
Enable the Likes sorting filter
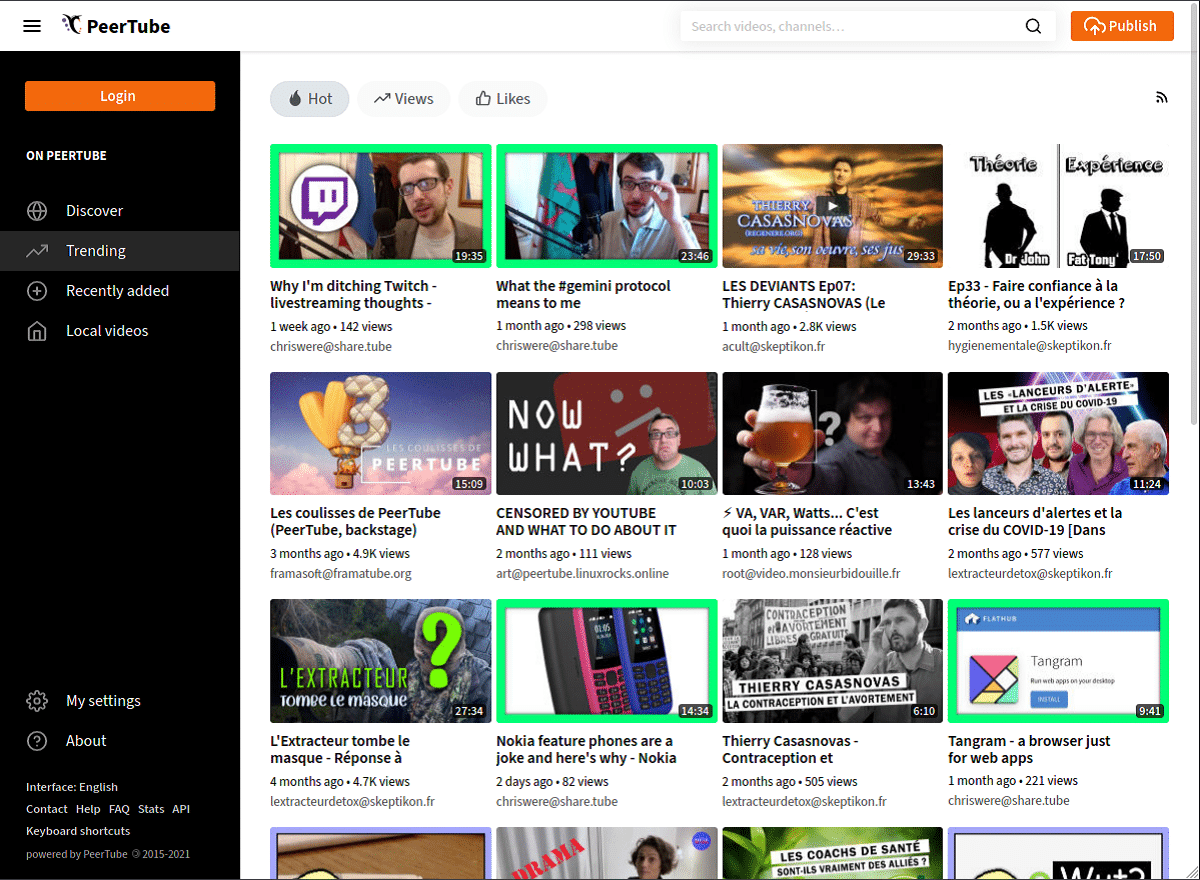[x=502, y=98]
